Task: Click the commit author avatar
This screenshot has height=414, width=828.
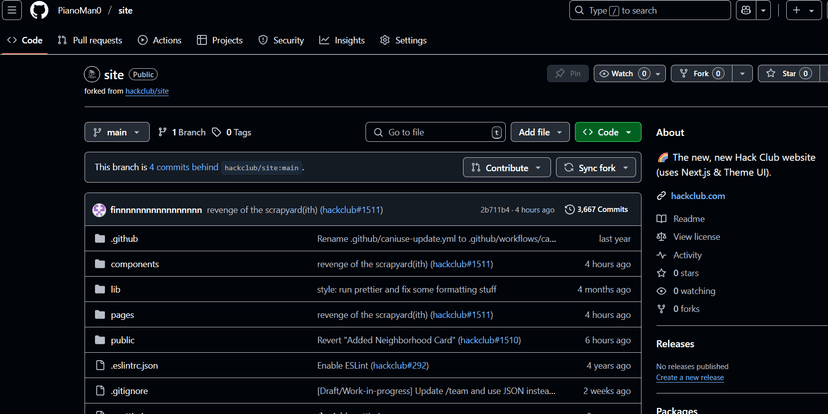Action: pos(99,210)
